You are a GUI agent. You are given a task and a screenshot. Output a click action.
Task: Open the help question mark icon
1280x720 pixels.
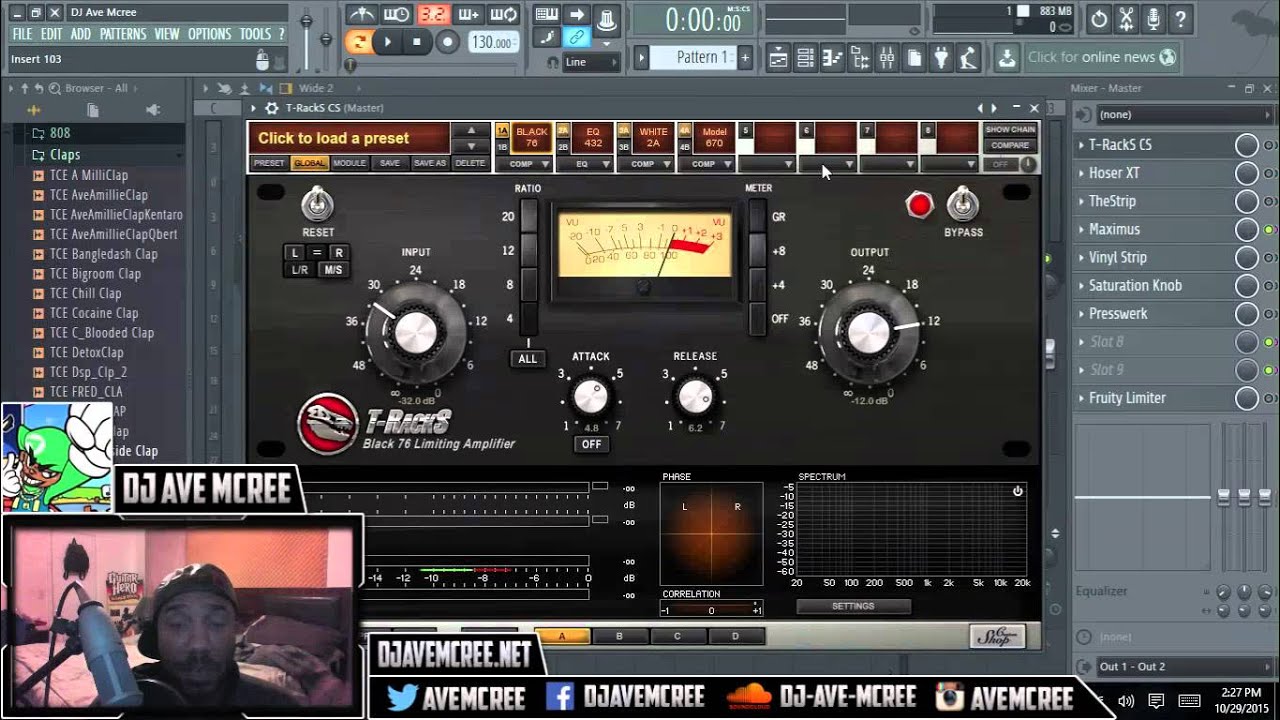[x=1181, y=18]
